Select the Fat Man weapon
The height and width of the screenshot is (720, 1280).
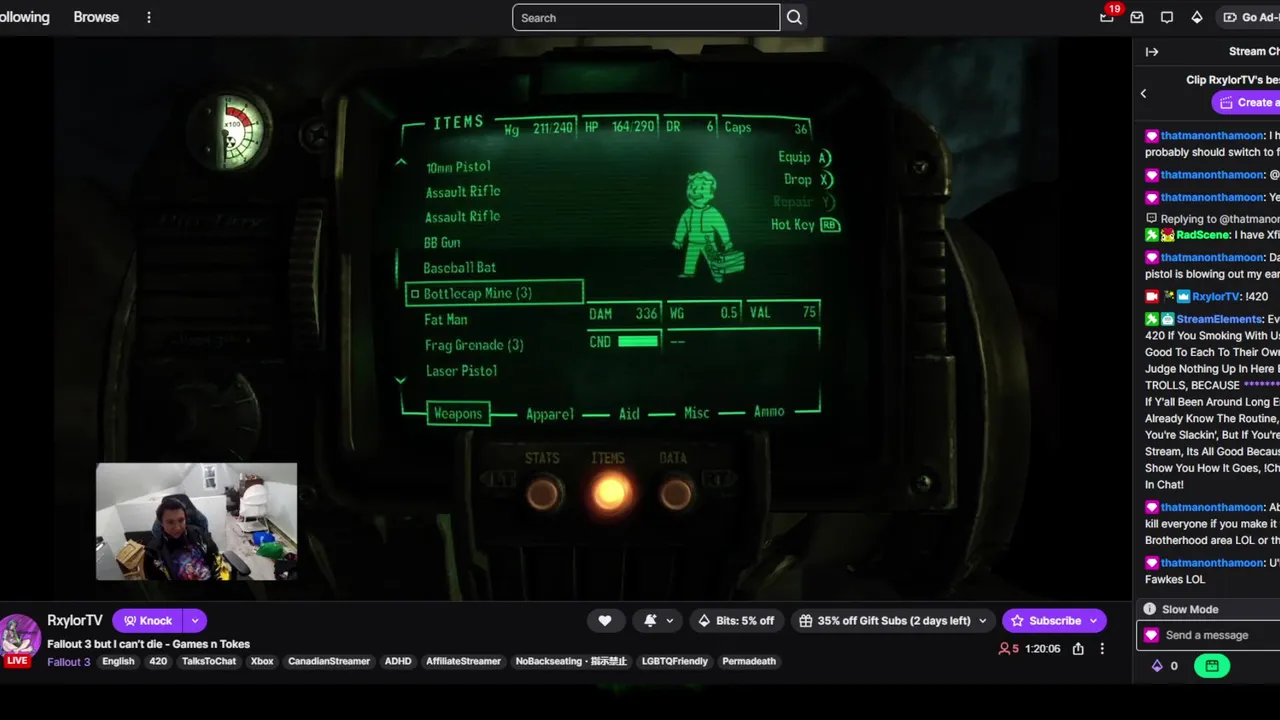pos(446,319)
